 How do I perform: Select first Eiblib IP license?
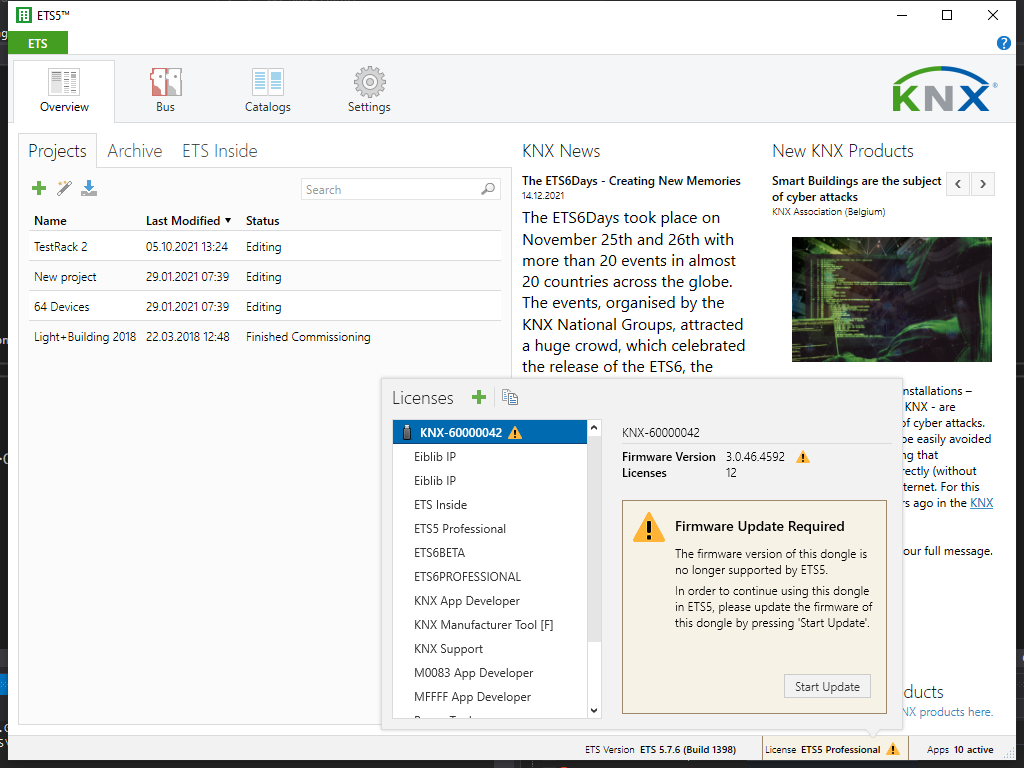click(490, 456)
